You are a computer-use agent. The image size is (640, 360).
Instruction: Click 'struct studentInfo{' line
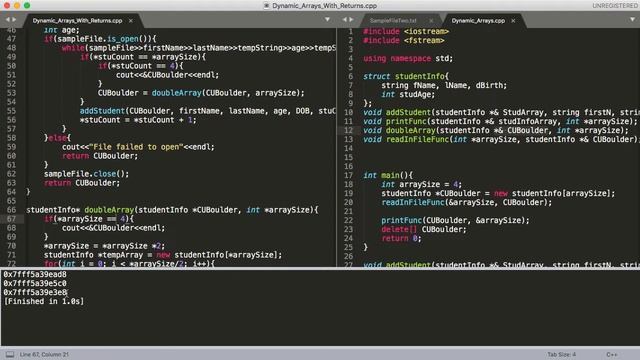pyautogui.click(x=406, y=76)
